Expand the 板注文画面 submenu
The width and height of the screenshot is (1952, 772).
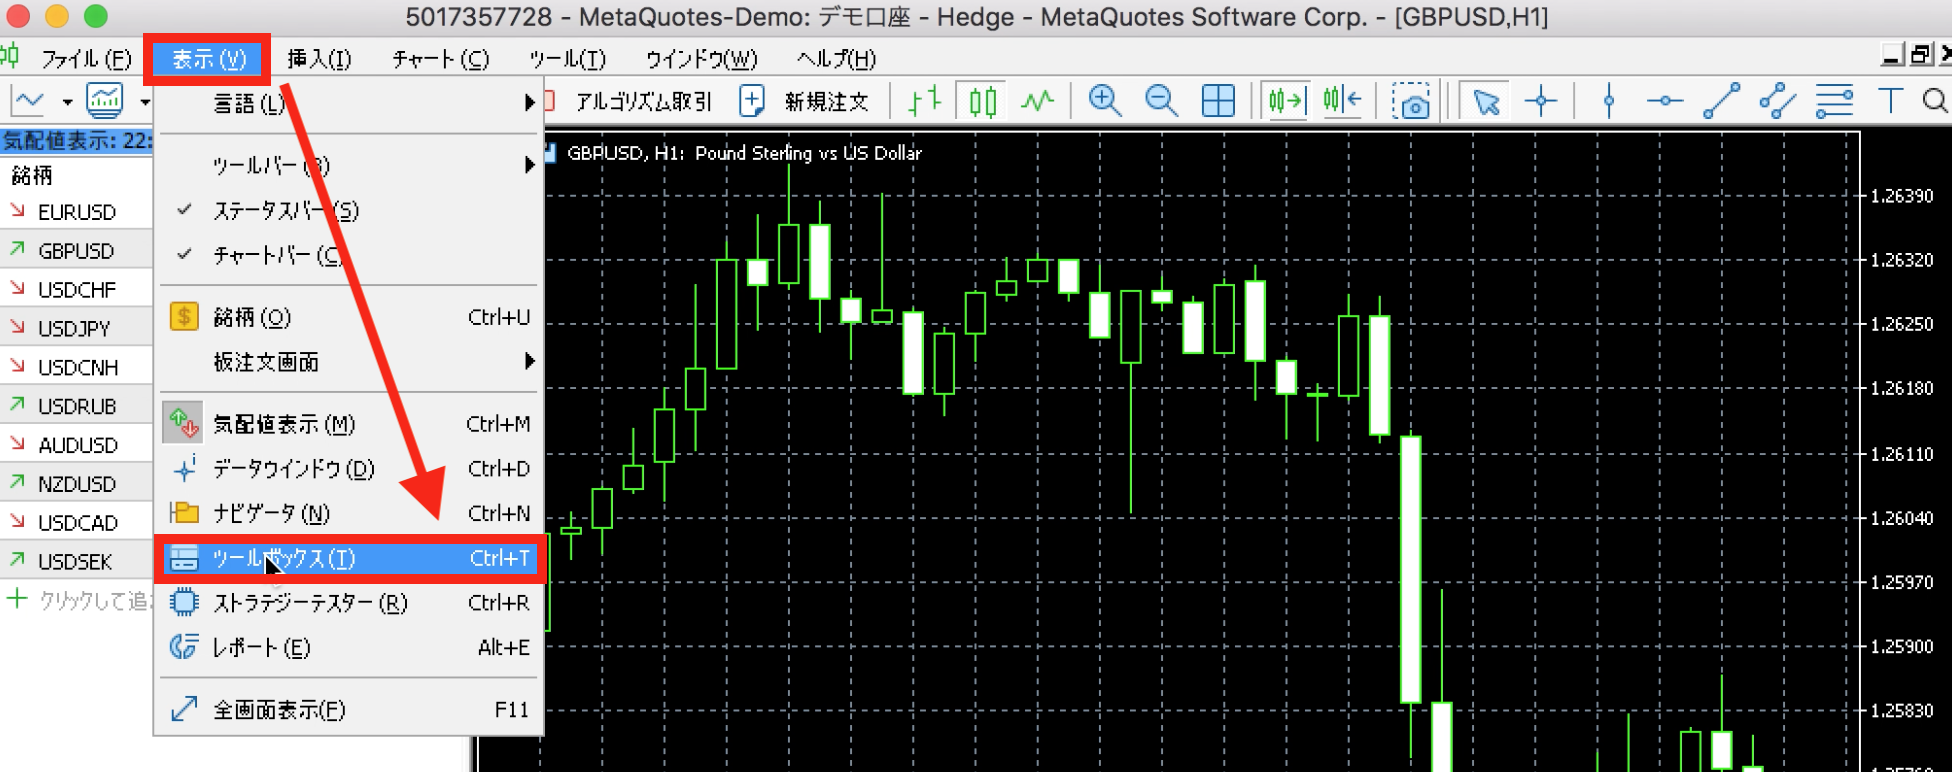(348, 362)
